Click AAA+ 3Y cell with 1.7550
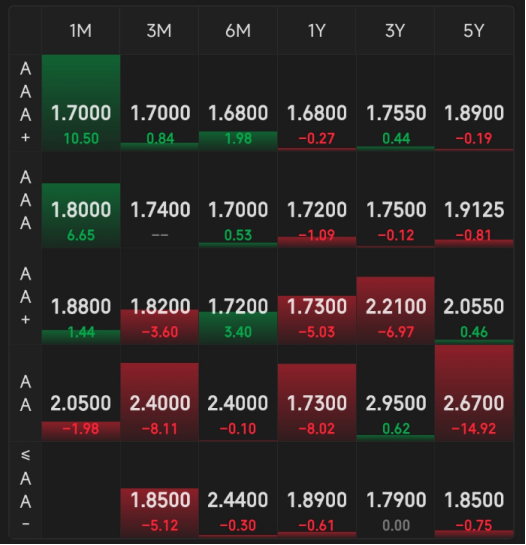526x545 pixels. 395,103
